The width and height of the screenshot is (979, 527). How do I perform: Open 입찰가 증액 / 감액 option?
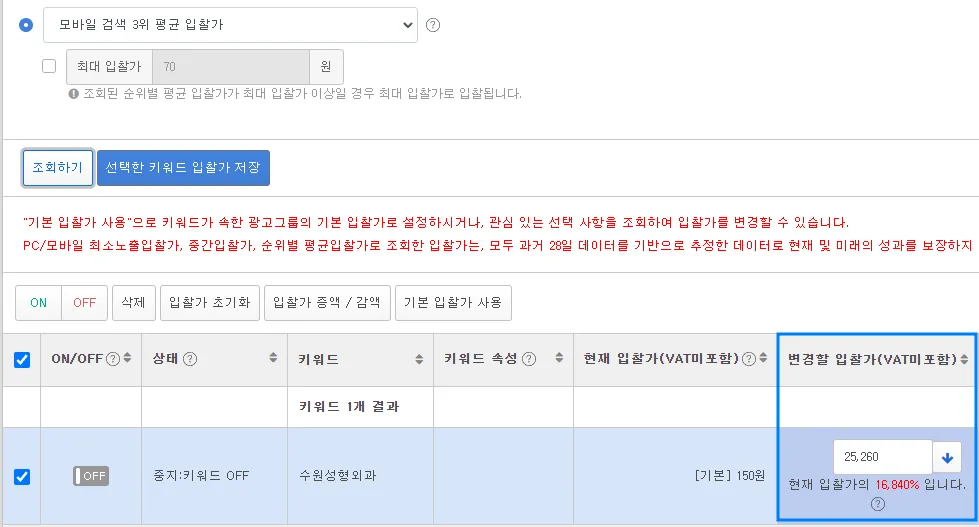327,303
